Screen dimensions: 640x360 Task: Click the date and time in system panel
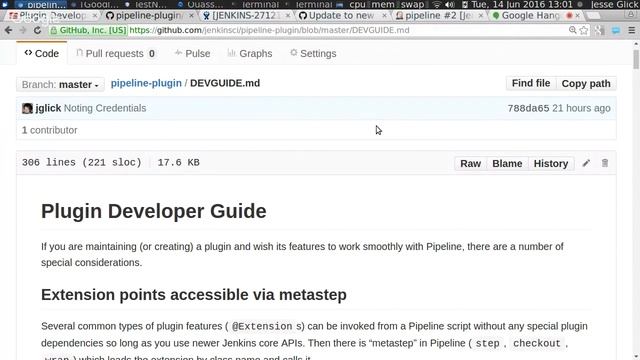click(522, 4)
